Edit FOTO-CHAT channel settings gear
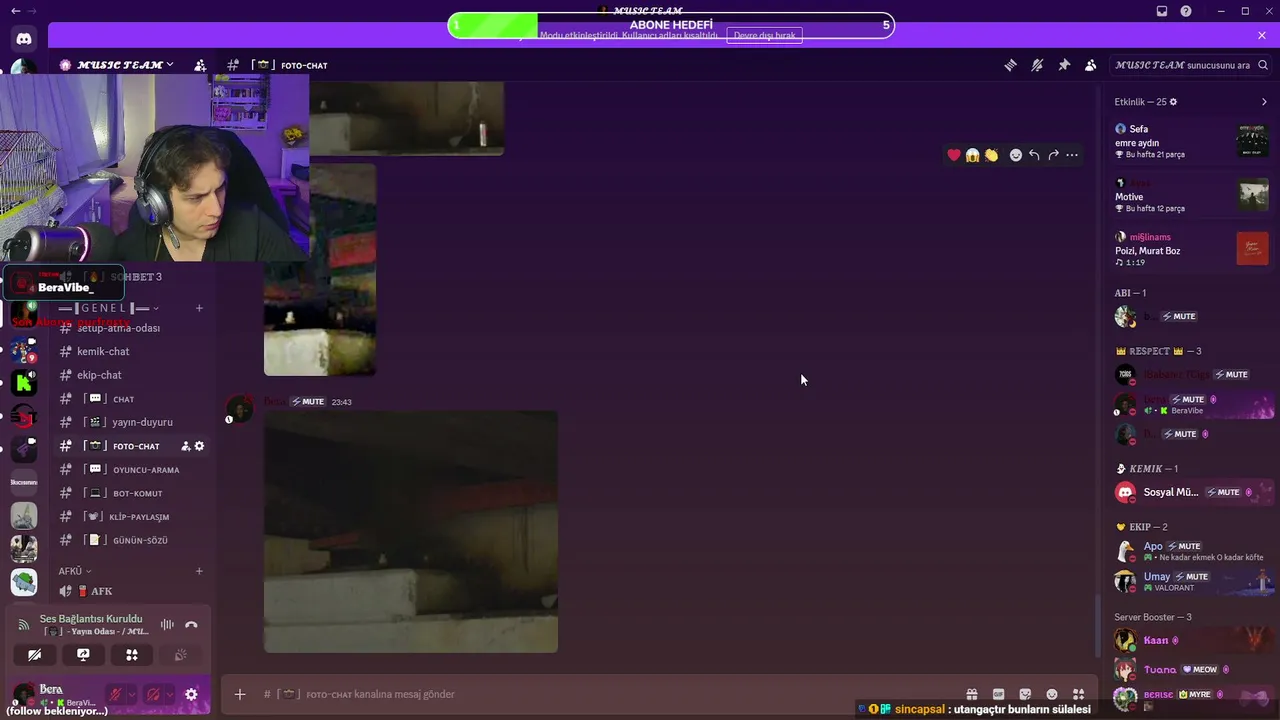Viewport: 1280px width, 720px height. [199, 446]
